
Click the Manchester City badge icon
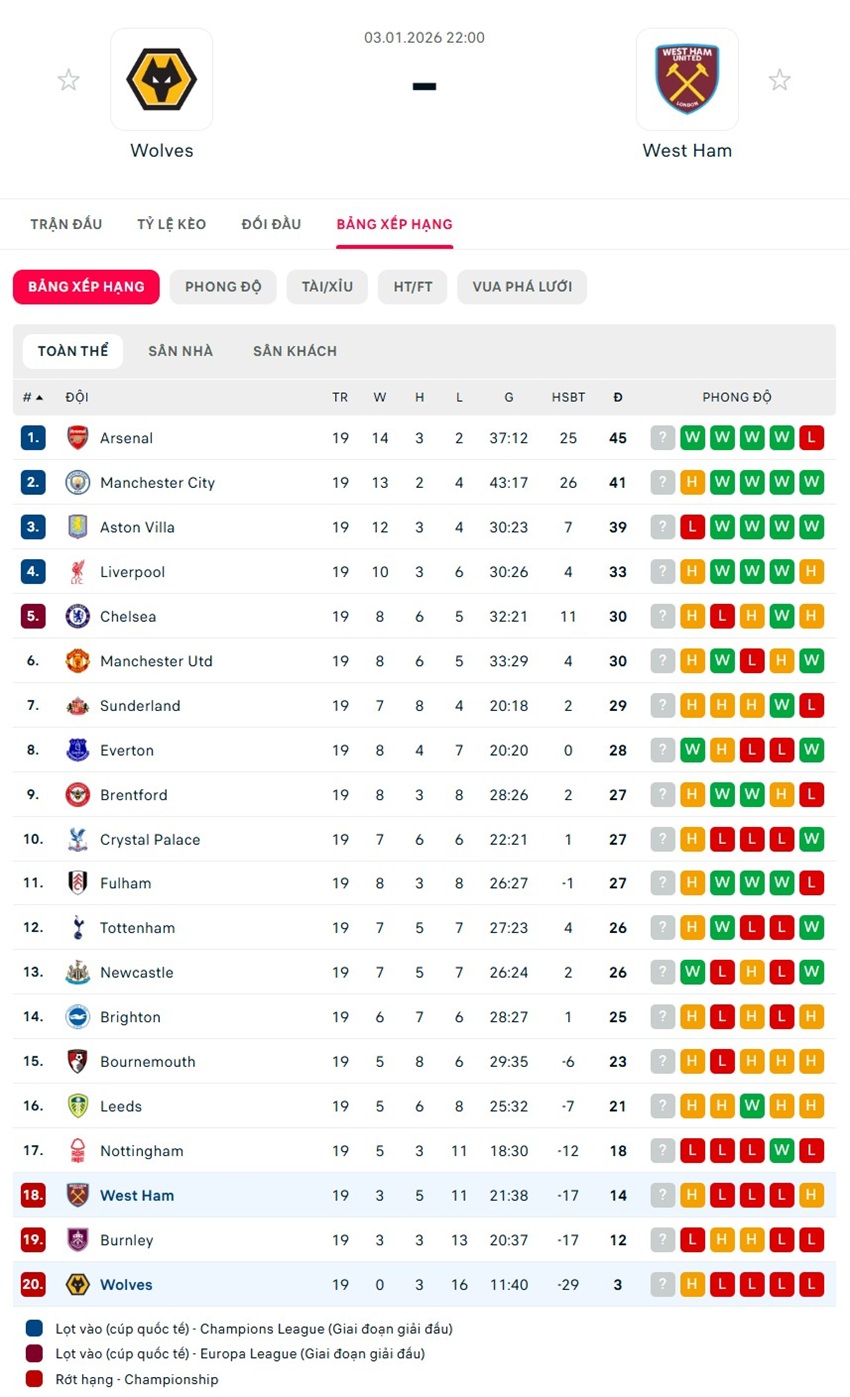pyautogui.click(x=78, y=483)
